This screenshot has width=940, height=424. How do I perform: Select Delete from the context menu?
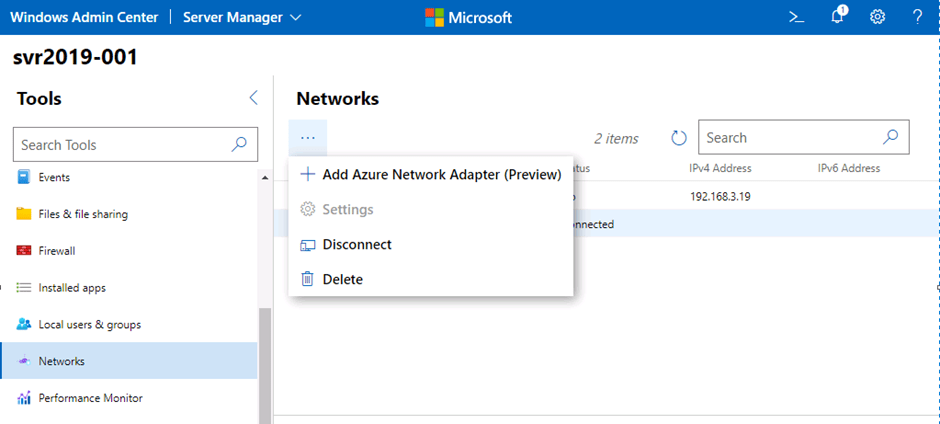click(342, 280)
